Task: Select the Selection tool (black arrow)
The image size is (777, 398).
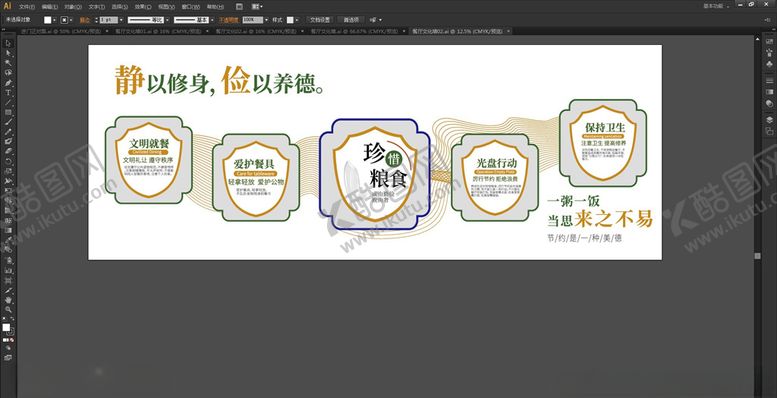Action: tap(8, 44)
